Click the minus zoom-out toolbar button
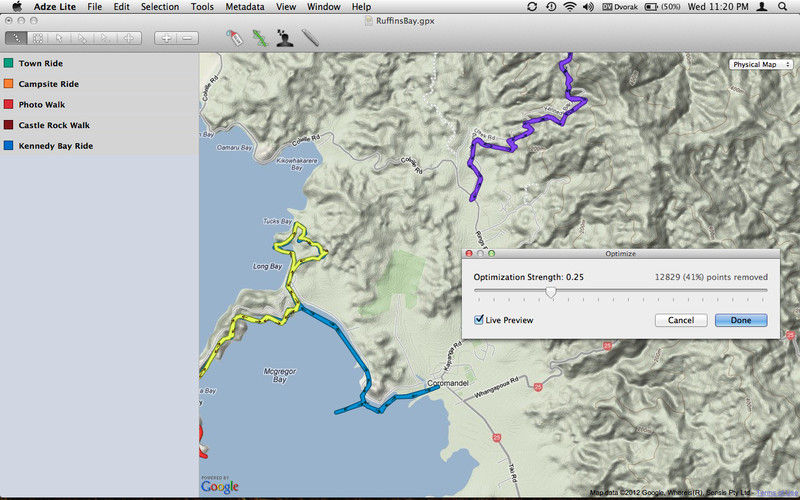 coord(188,38)
